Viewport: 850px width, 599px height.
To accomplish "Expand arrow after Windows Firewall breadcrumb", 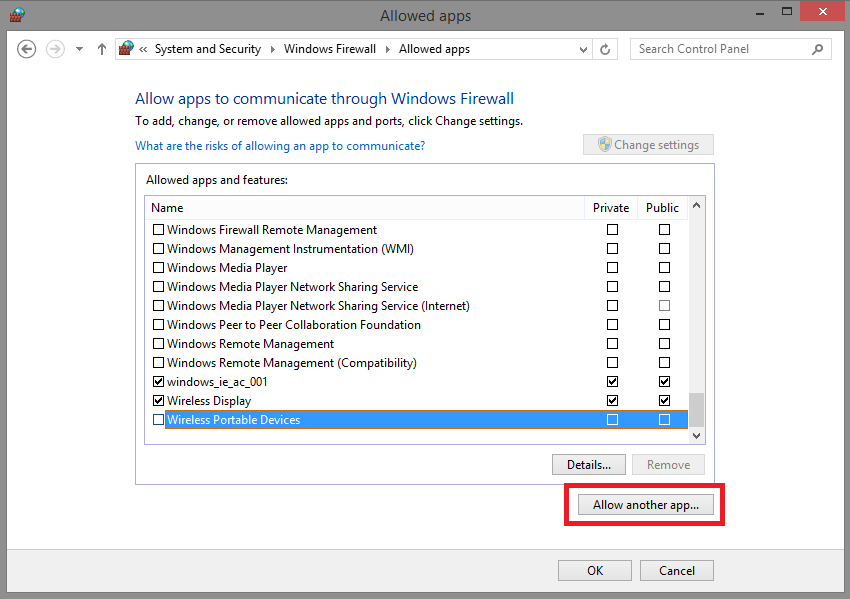I will [x=388, y=49].
